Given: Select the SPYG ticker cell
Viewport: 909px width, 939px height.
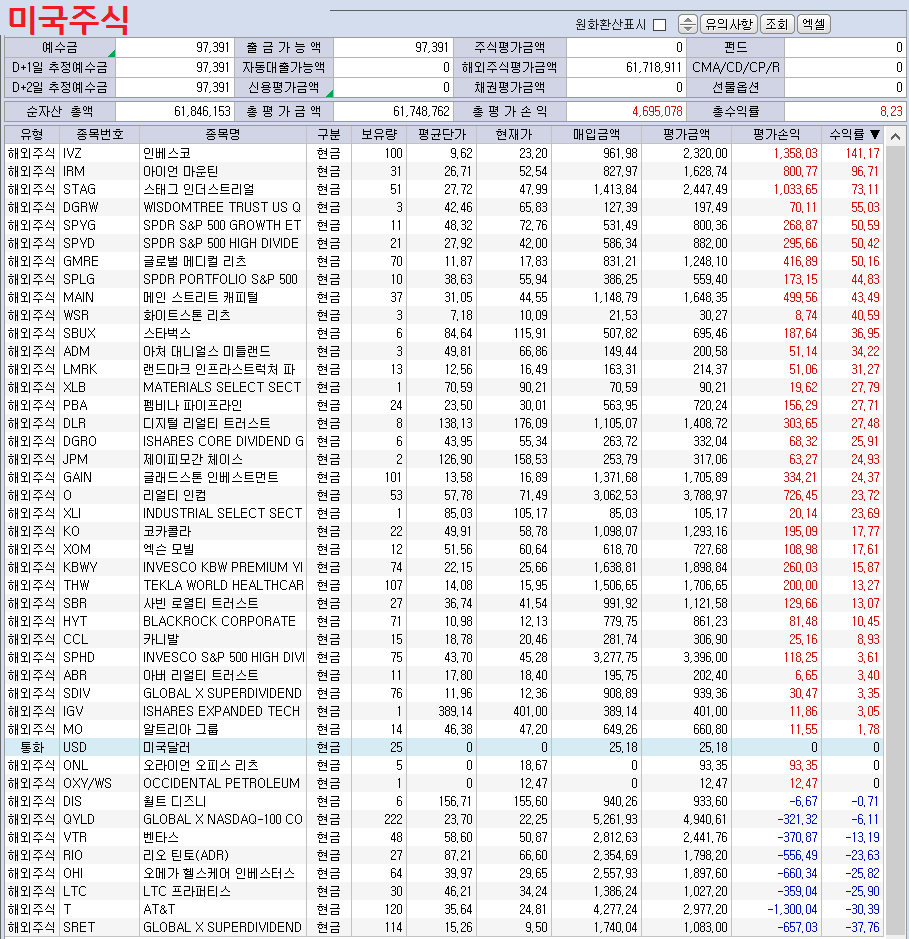Looking at the screenshot, I should (99, 225).
